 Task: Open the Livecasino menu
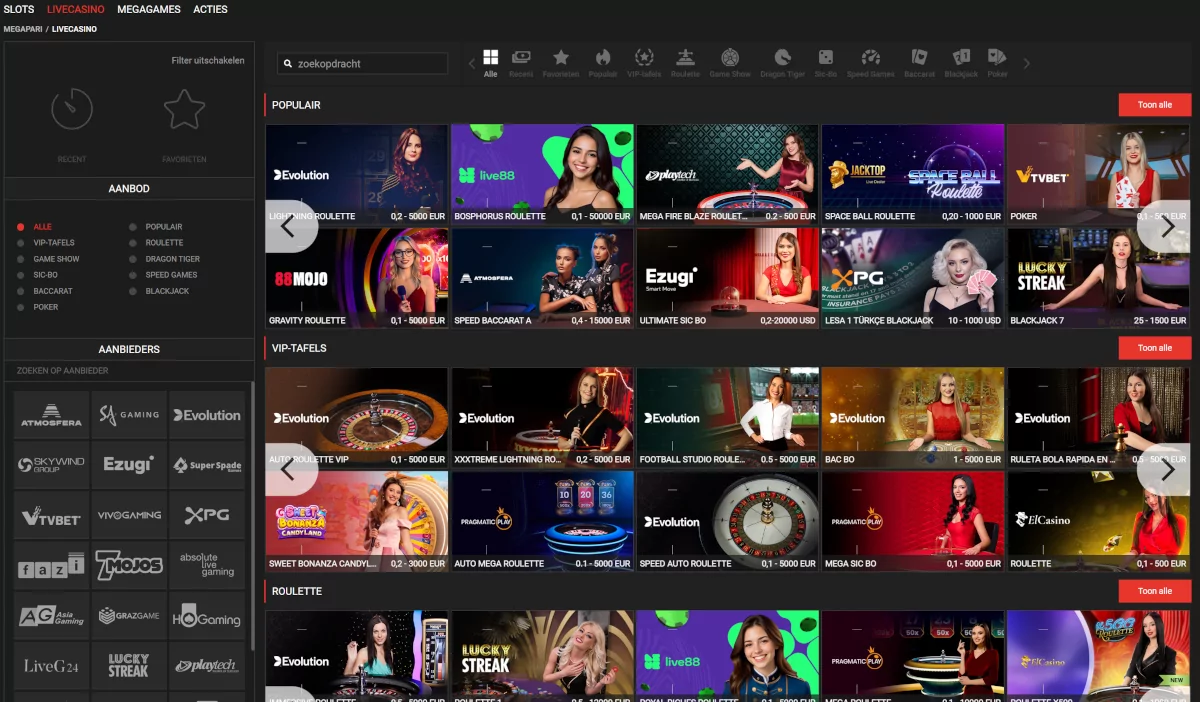tap(76, 9)
